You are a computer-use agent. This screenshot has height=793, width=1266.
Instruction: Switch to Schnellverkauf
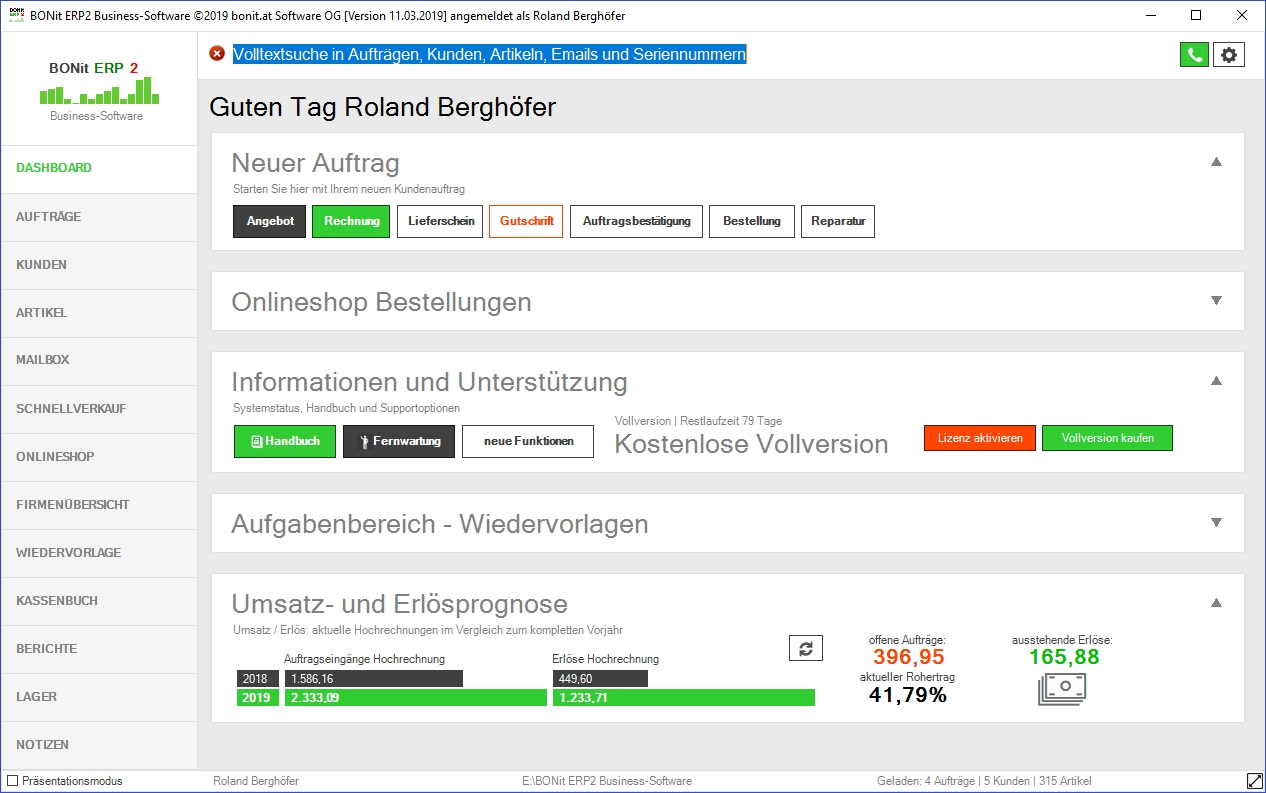[x=99, y=409]
